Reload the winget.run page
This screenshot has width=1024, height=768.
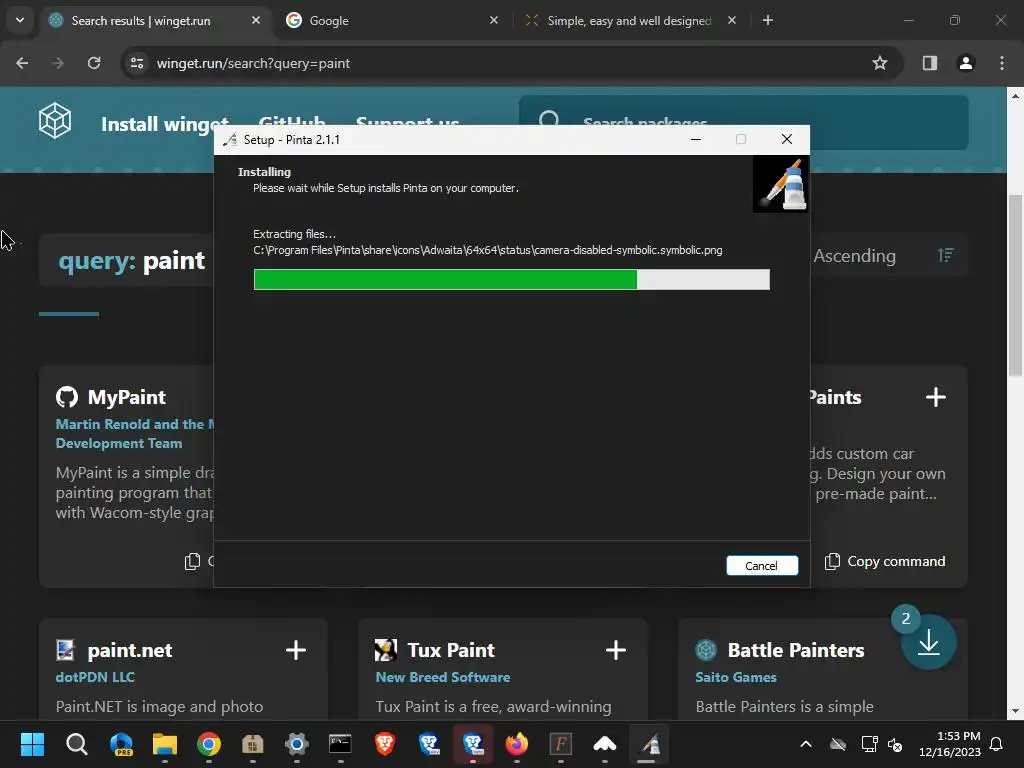(94, 63)
